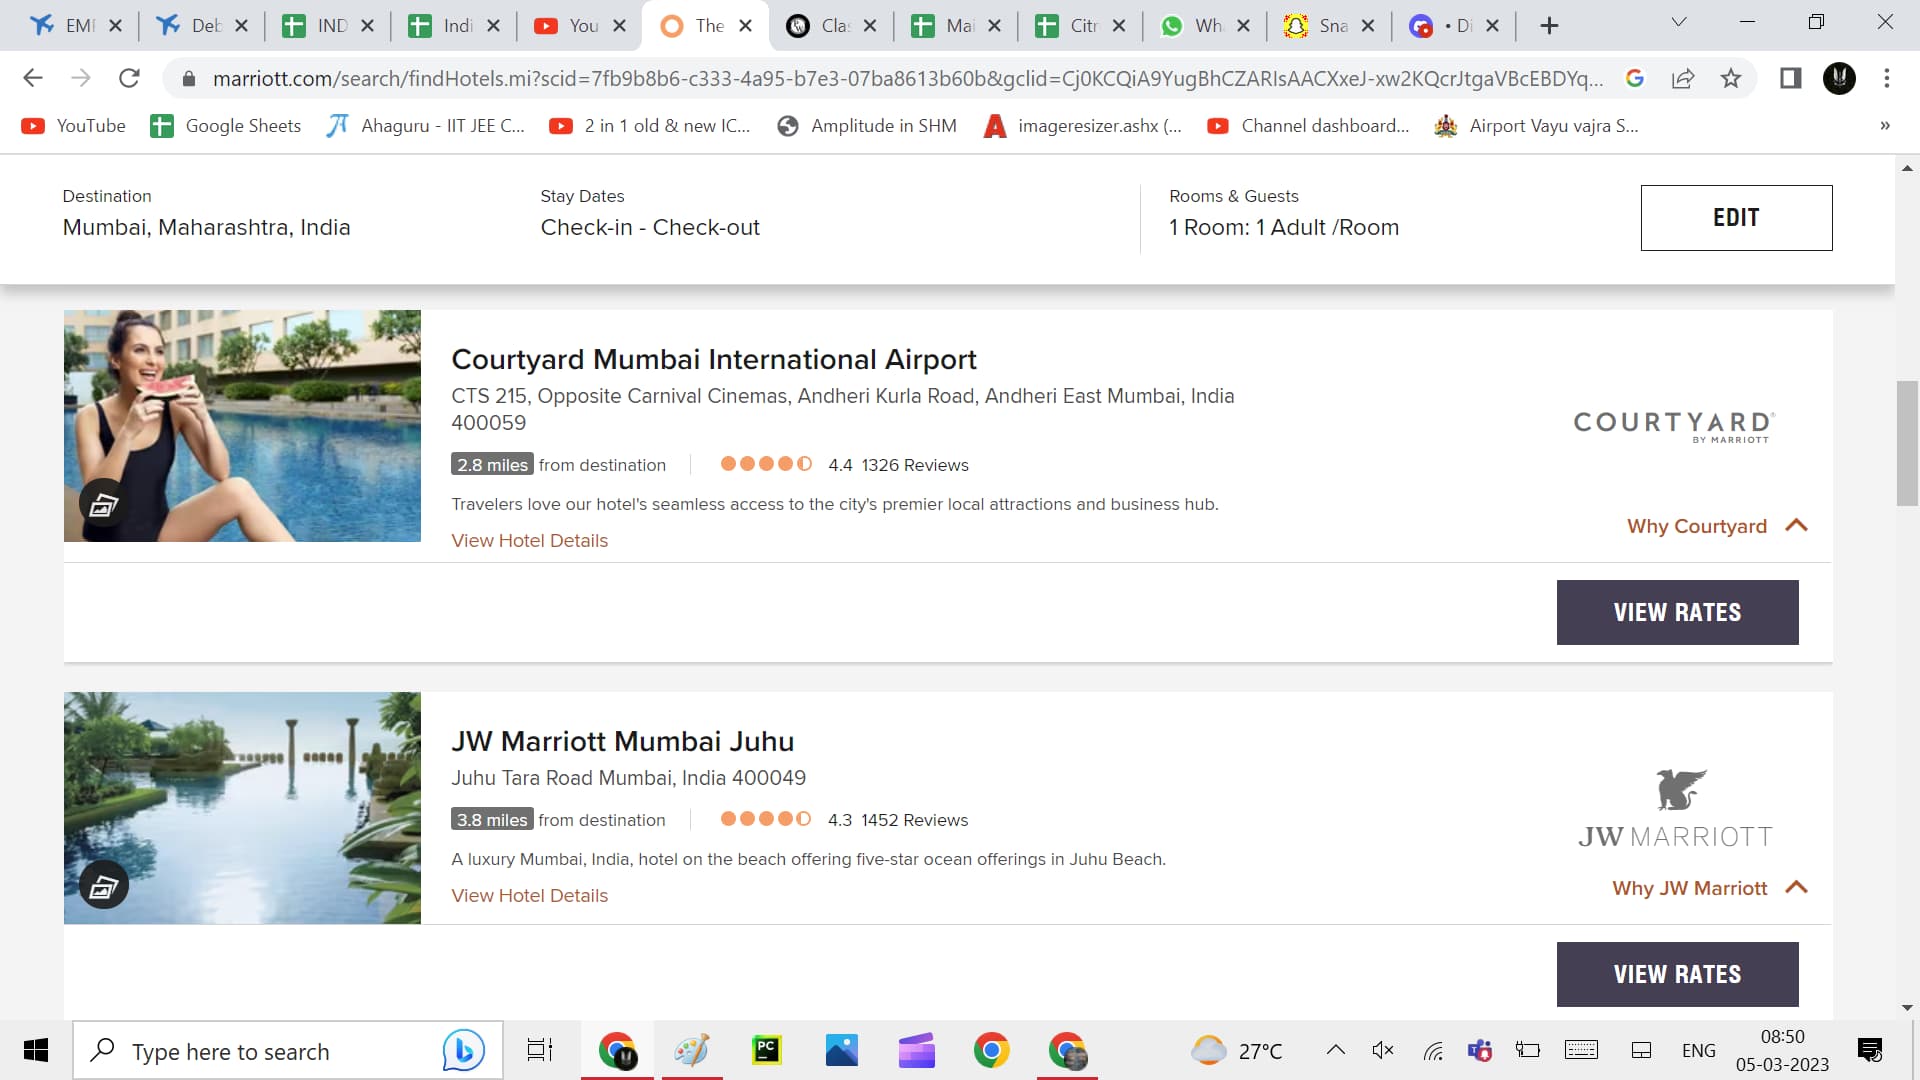
Task: Click the Courtyard poolside thumbnail image
Action: point(242,426)
